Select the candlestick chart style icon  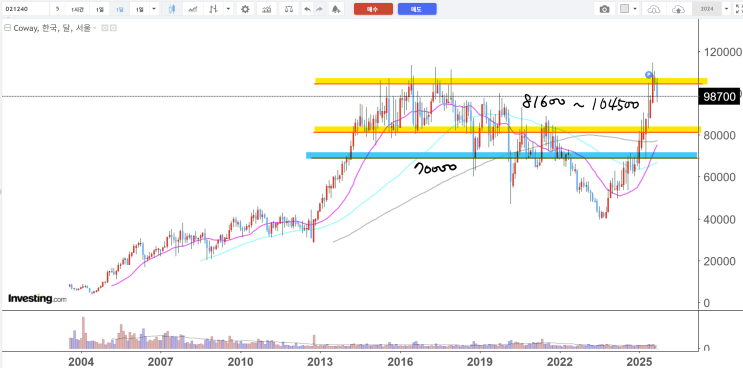click(172, 9)
